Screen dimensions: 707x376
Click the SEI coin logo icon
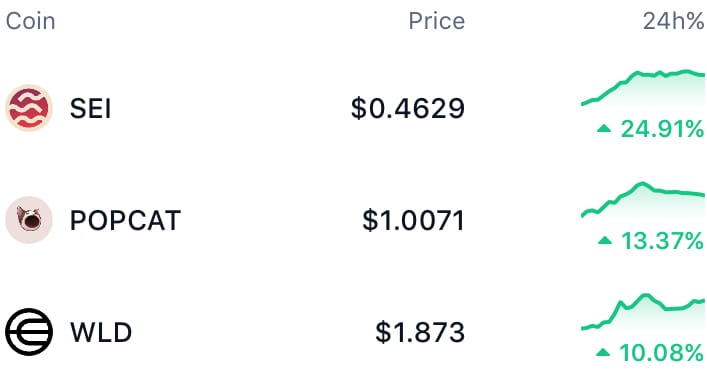pyautogui.click(x=29, y=108)
